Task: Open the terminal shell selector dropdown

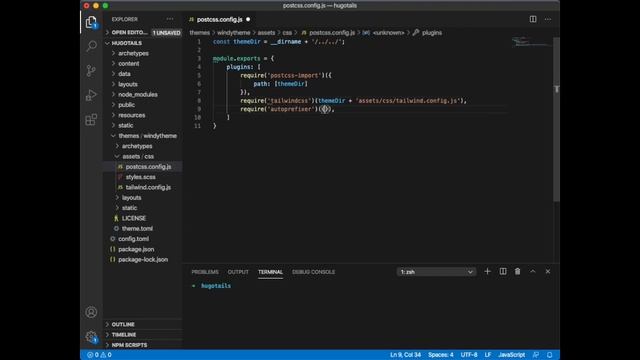Action: coord(436,272)
